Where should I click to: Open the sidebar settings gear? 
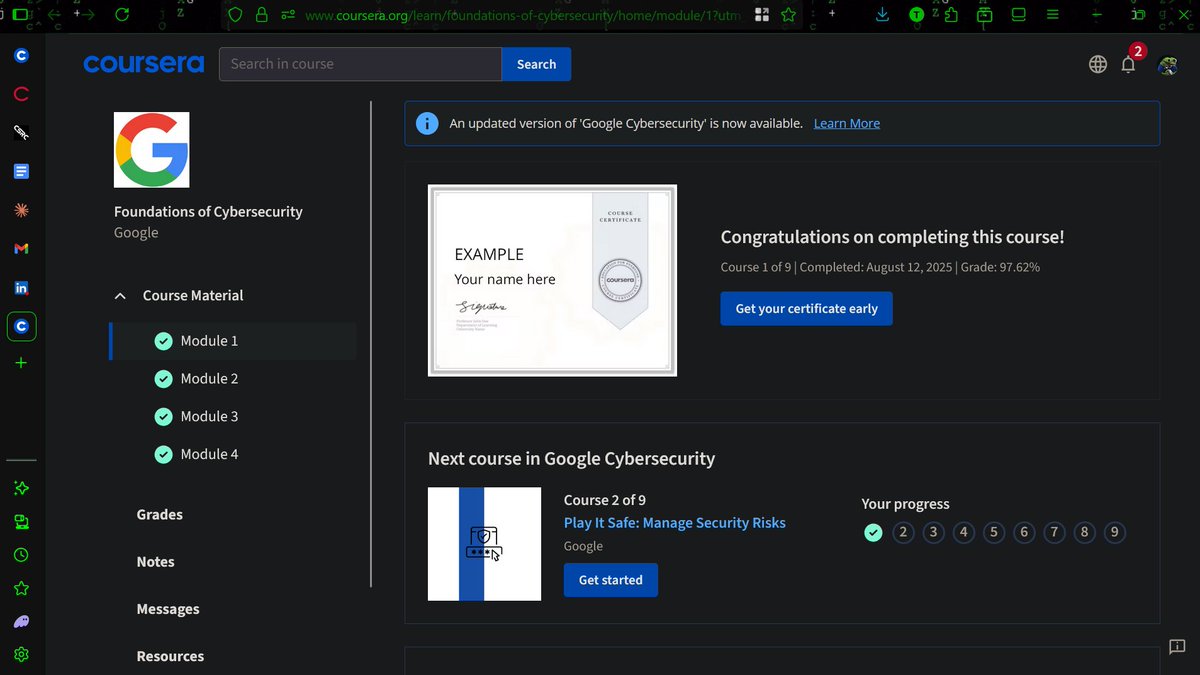coord(21,654)
